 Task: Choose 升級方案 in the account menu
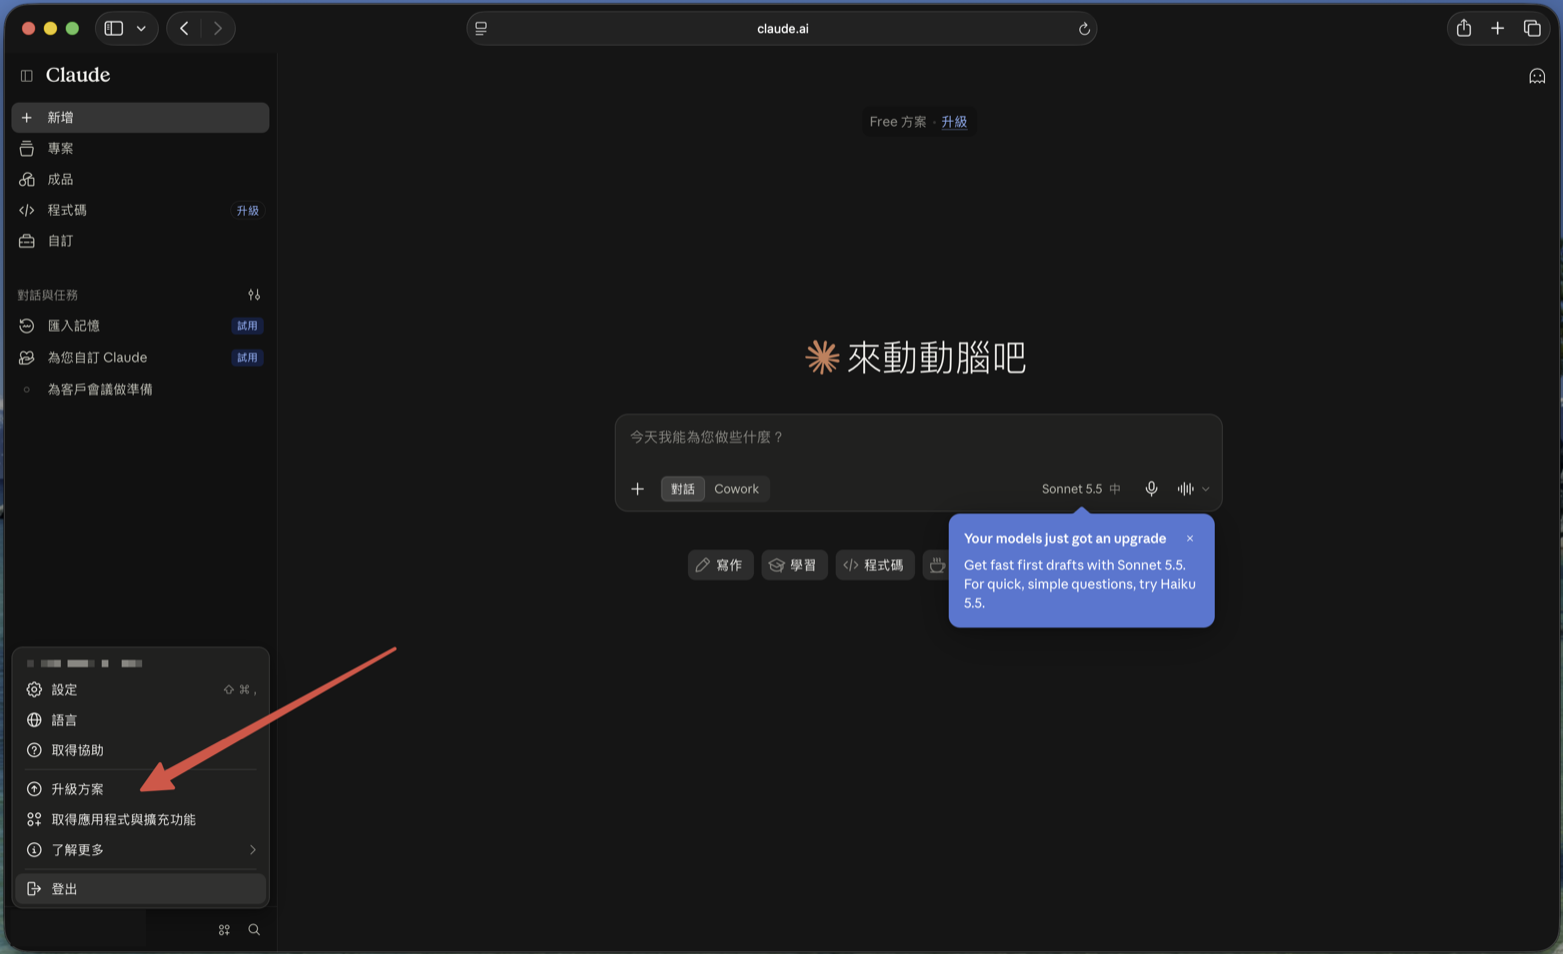tap(141, 789)
